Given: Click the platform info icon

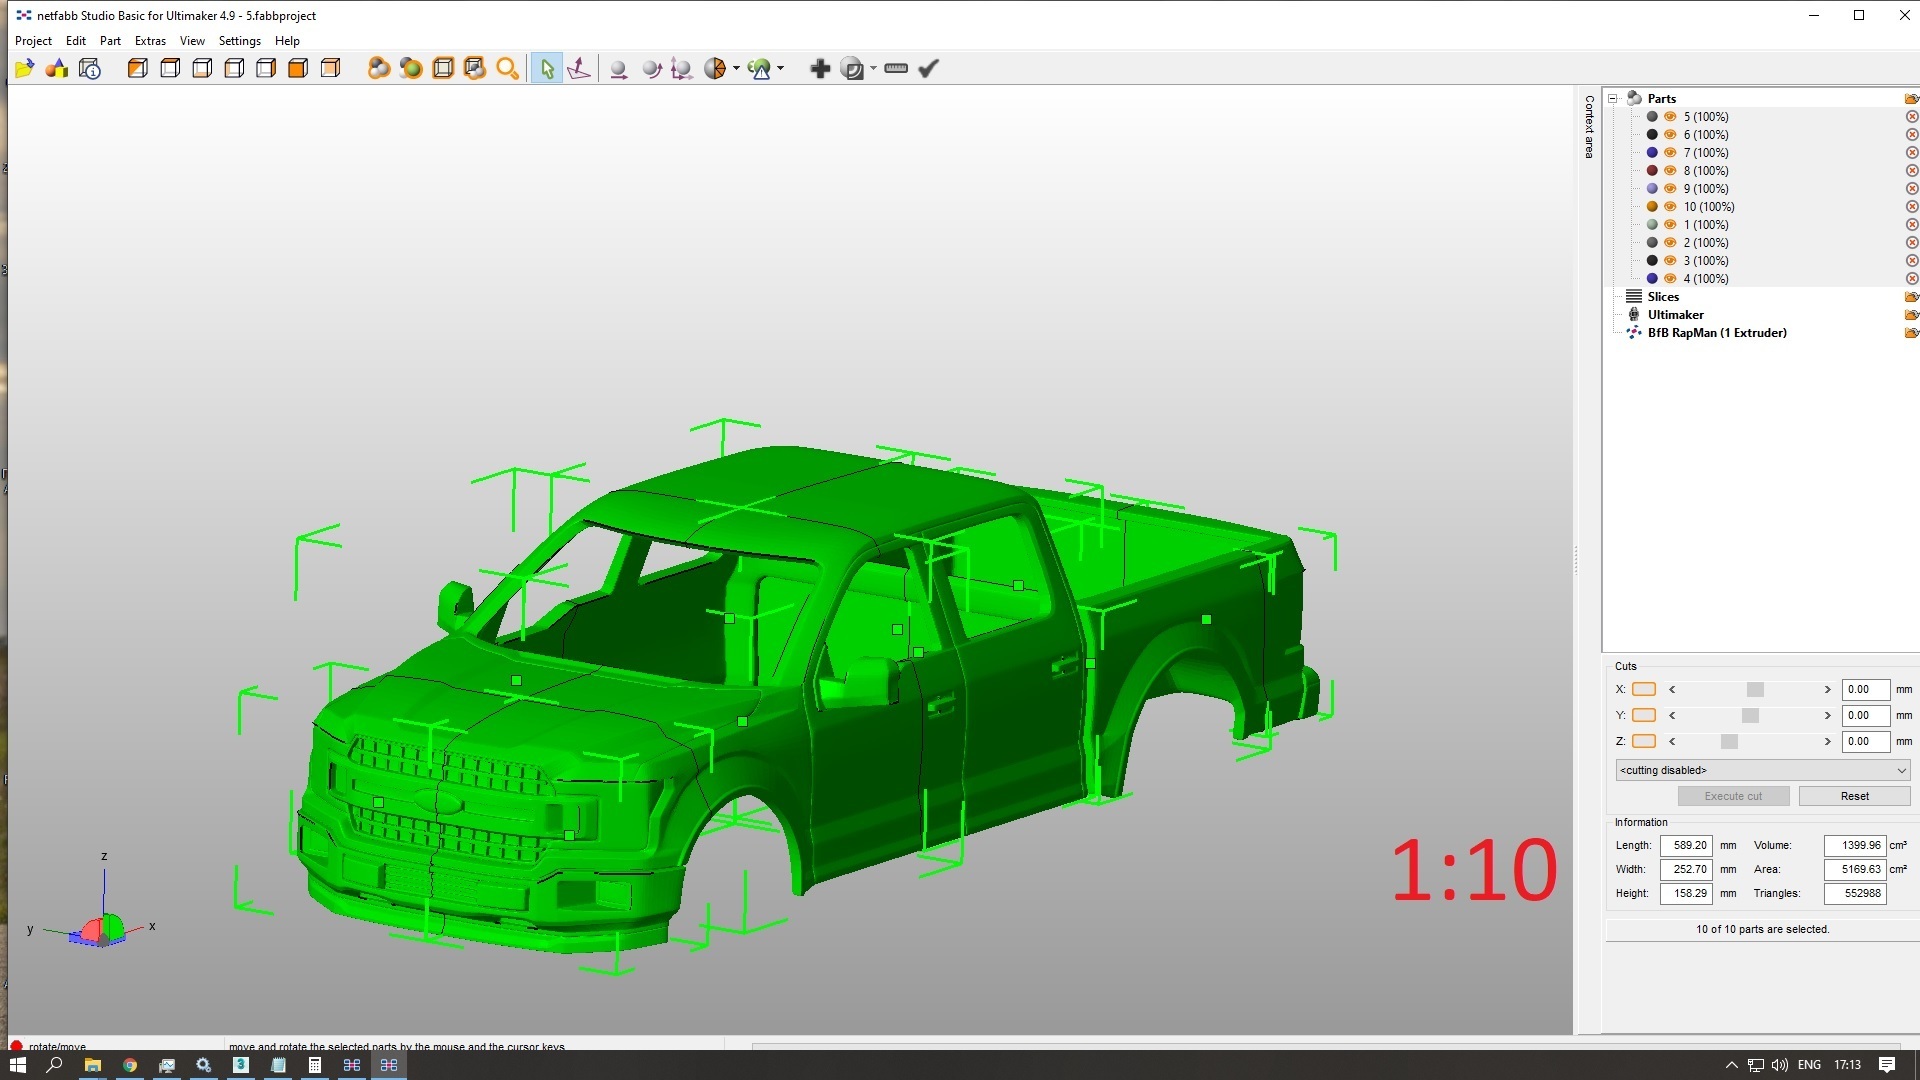Looking at the screenshot, I should coord(89,69).
